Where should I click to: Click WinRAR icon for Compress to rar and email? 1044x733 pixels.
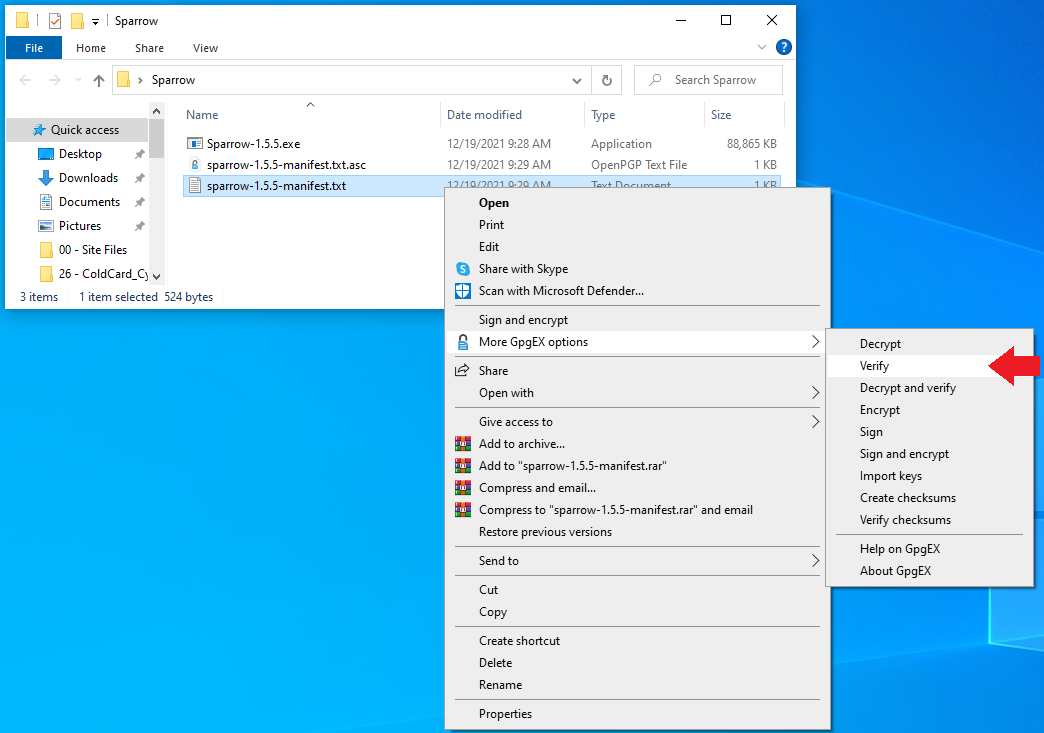pyautogui.click(x=462, y=509)
